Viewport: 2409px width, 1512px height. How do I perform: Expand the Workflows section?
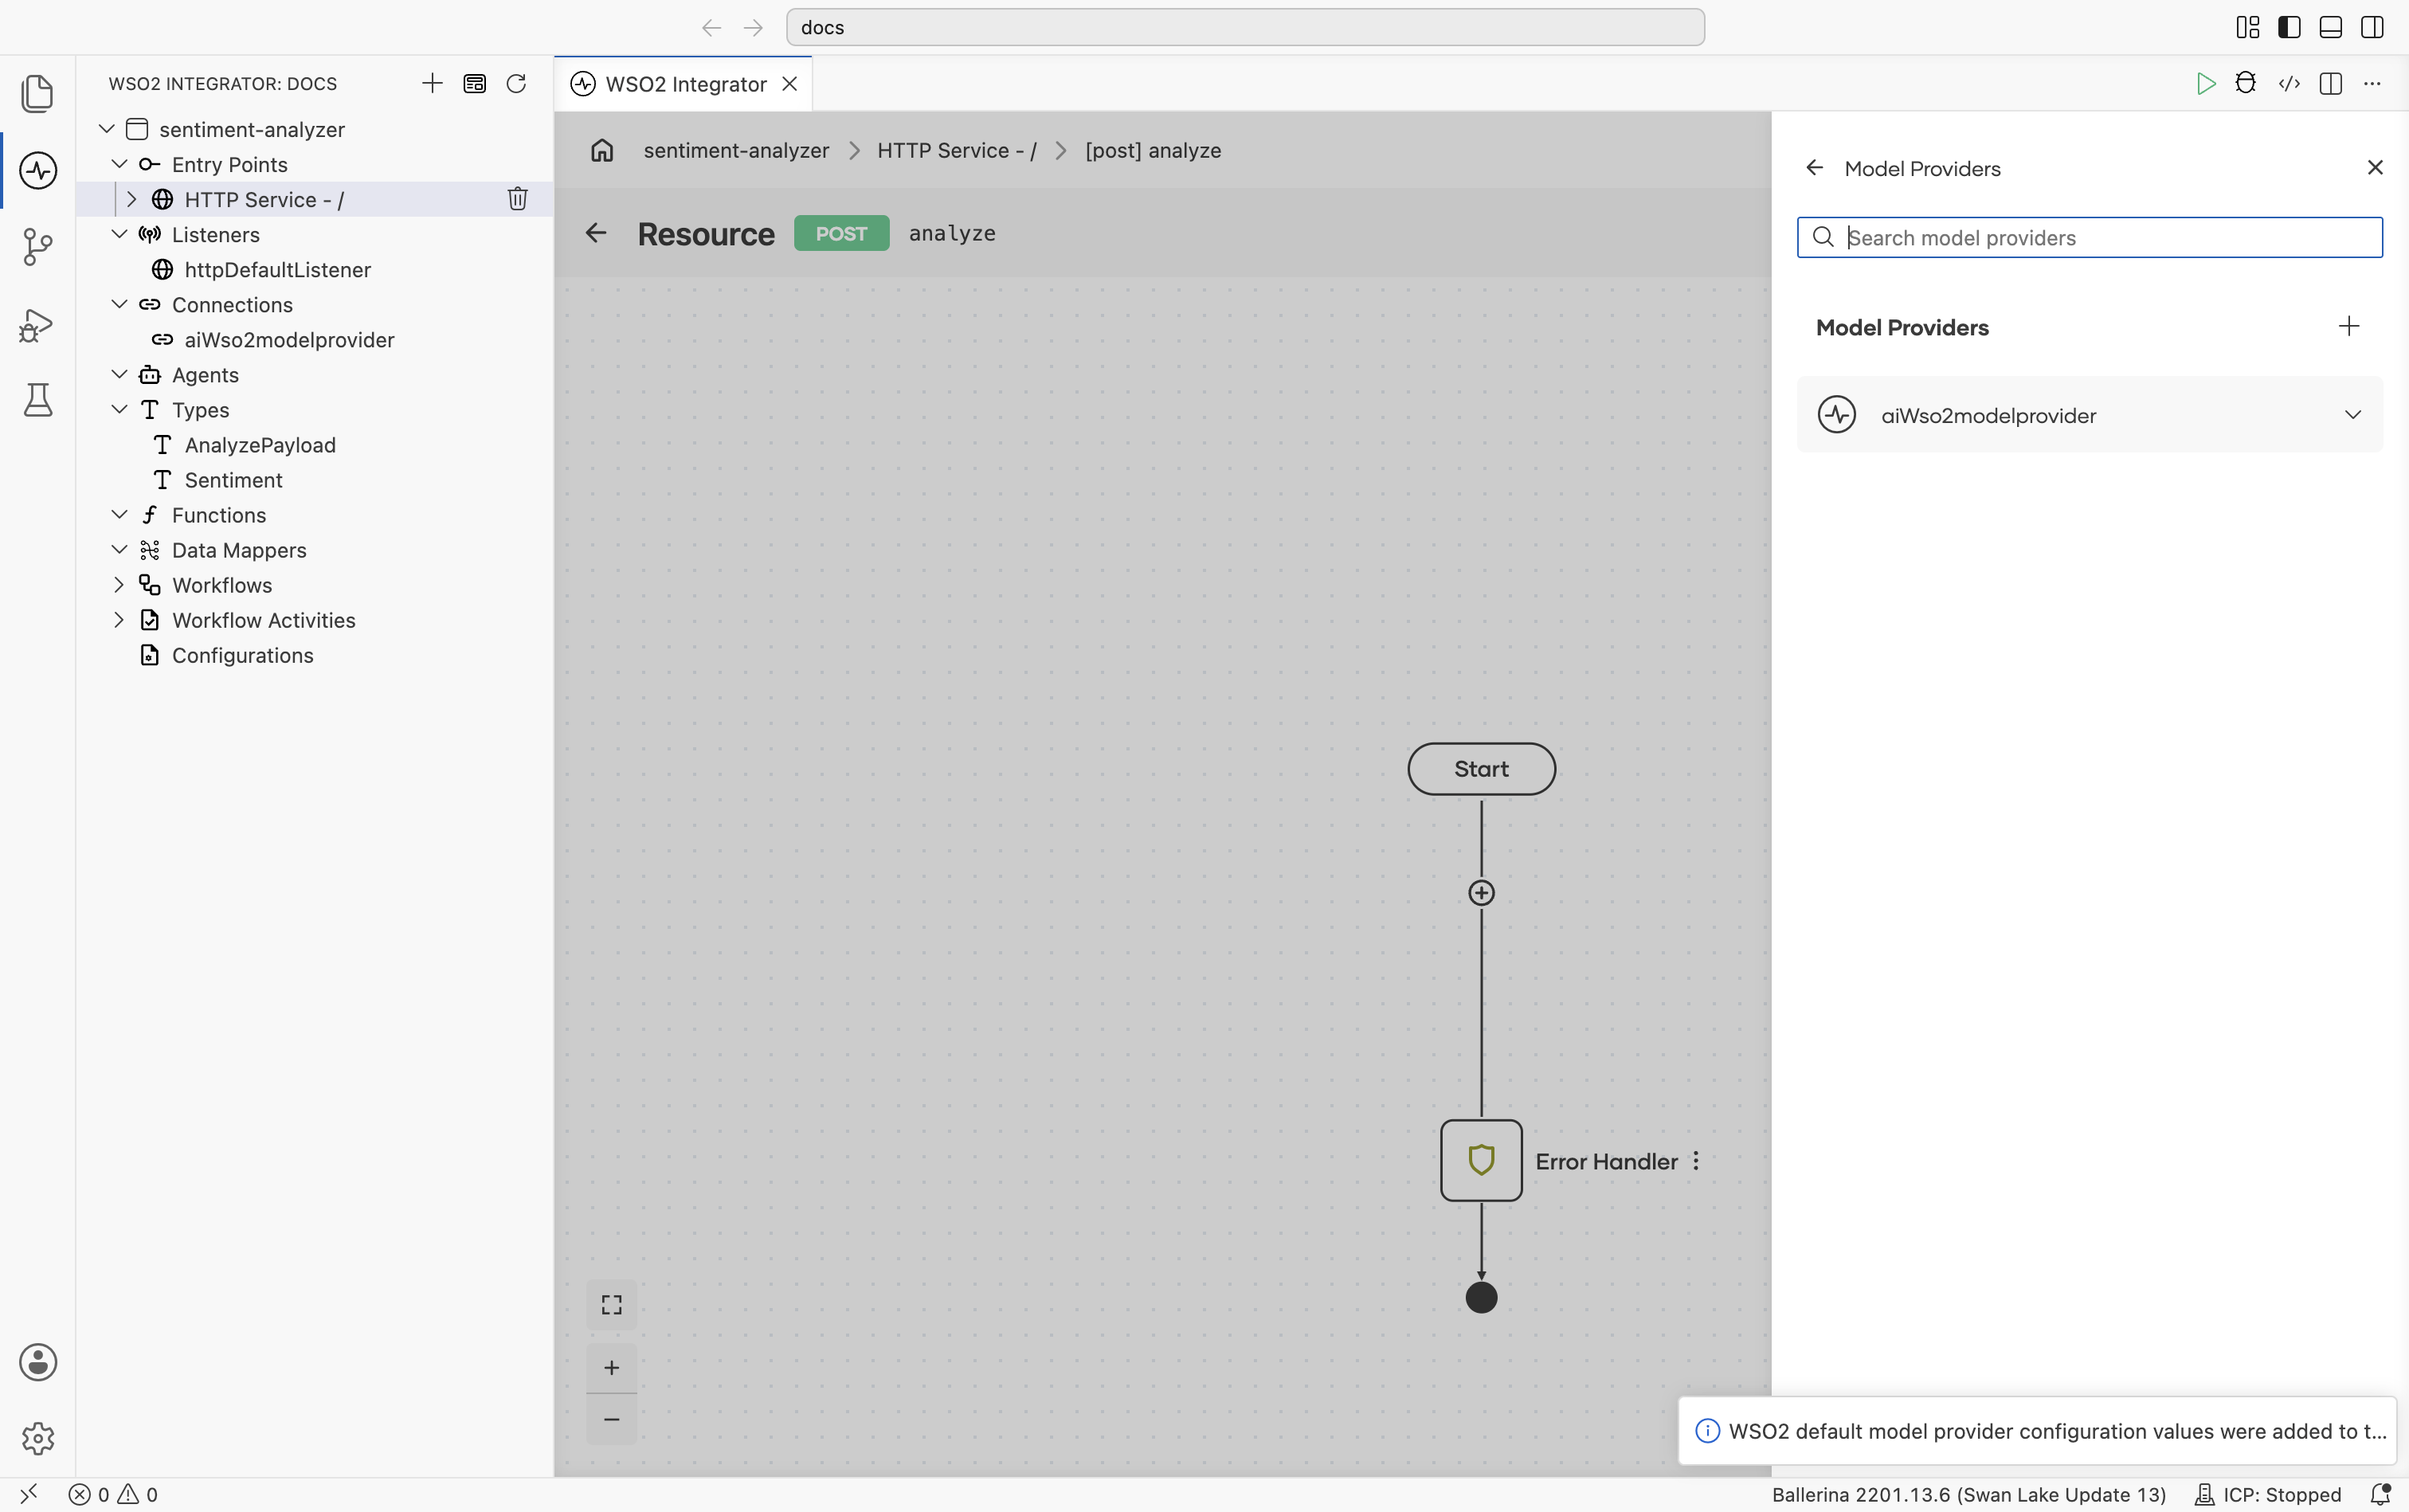pos(119,584)
